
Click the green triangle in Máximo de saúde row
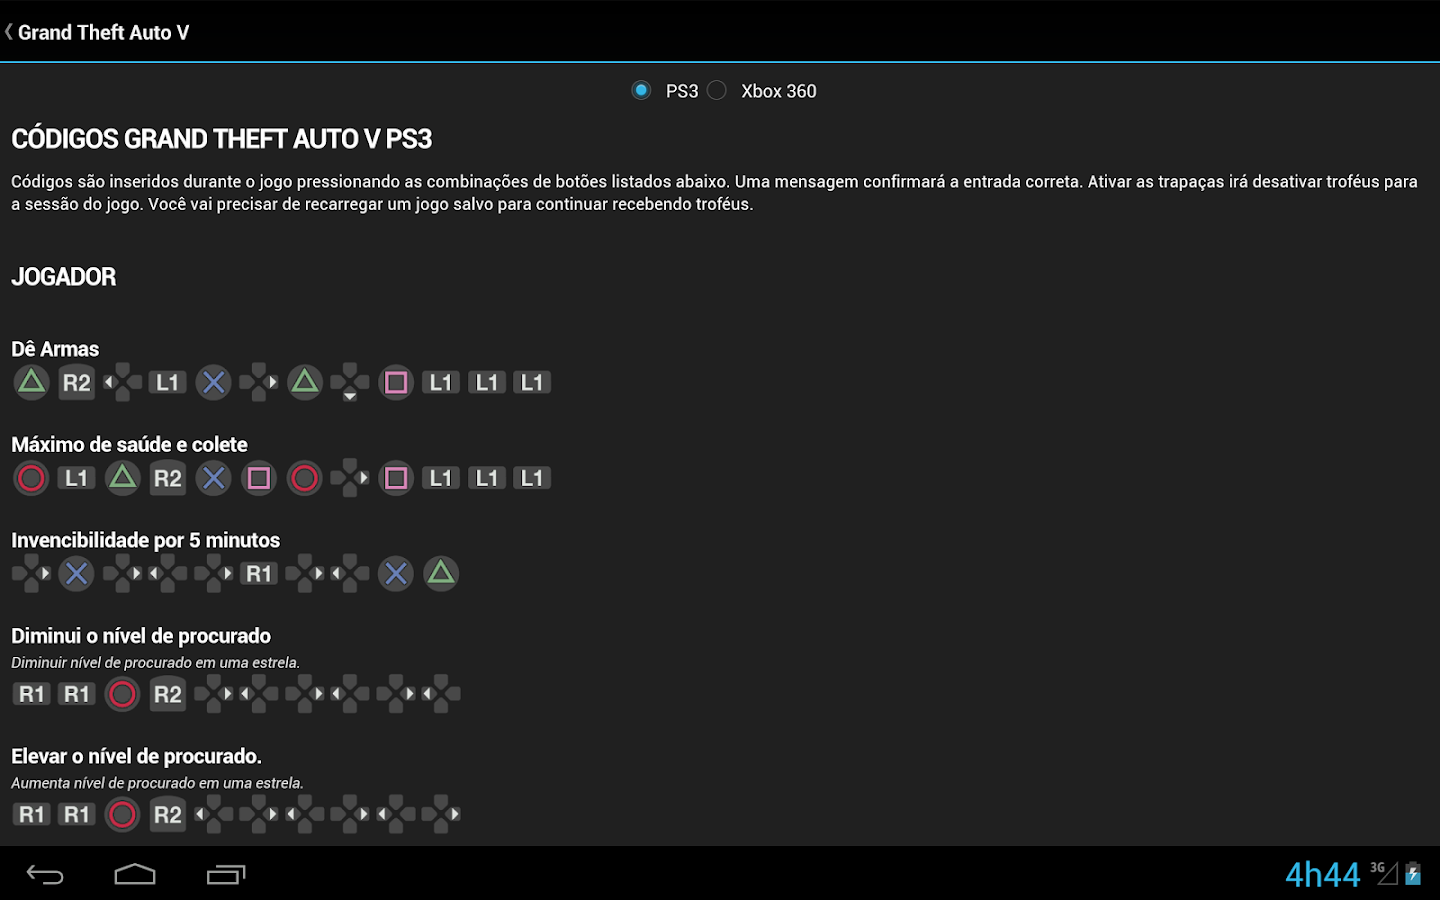(x=122, y=478)
